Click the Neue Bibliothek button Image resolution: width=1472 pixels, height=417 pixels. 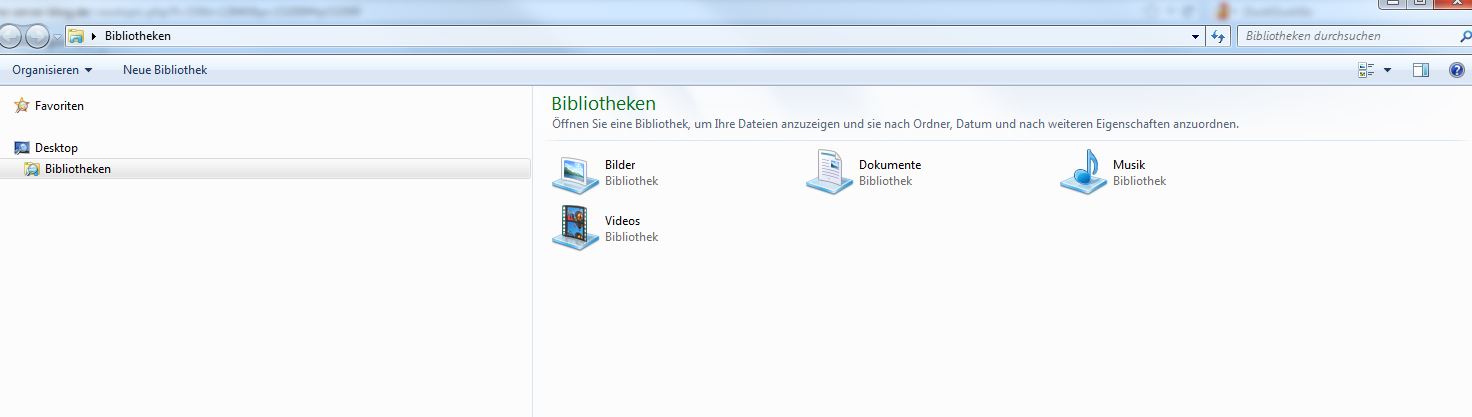coord(165,70)
